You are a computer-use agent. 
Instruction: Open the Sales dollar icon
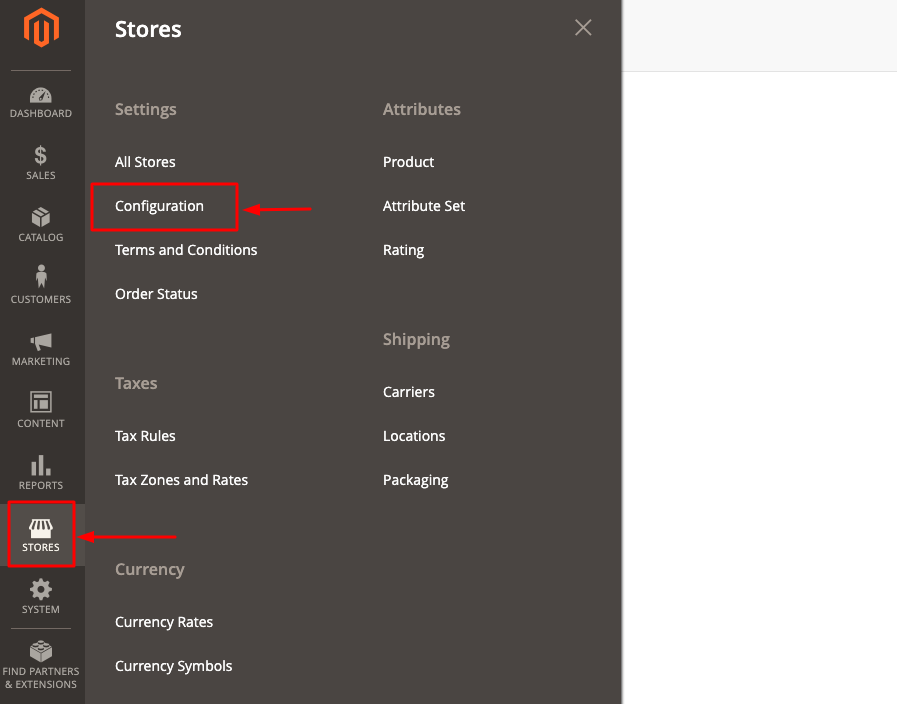41,156
